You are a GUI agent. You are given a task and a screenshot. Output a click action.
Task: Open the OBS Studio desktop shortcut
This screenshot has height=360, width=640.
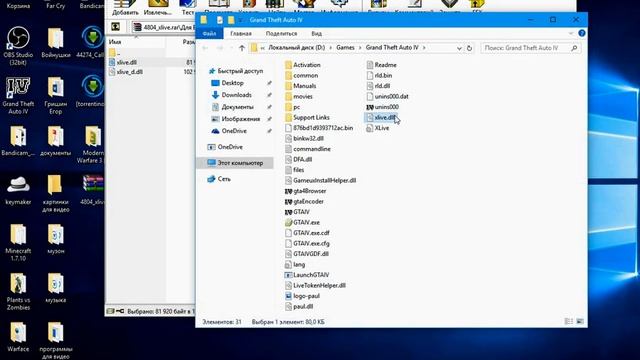pos(18,46)
